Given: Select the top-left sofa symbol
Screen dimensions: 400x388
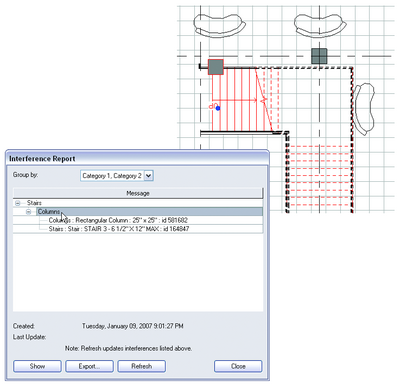Looking at the screenshot, I should click(x=220, y=25).
